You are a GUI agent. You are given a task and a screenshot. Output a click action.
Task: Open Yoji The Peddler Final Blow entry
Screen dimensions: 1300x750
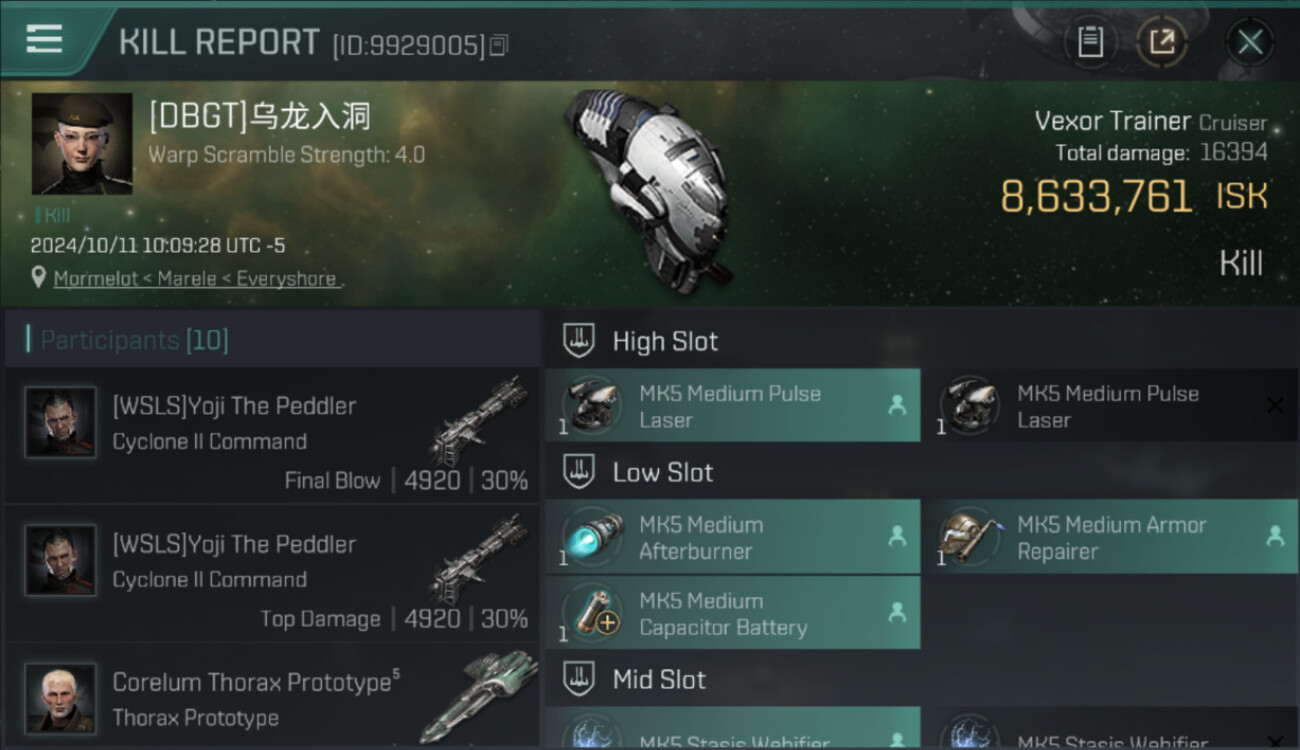click(x=272, y=436)
